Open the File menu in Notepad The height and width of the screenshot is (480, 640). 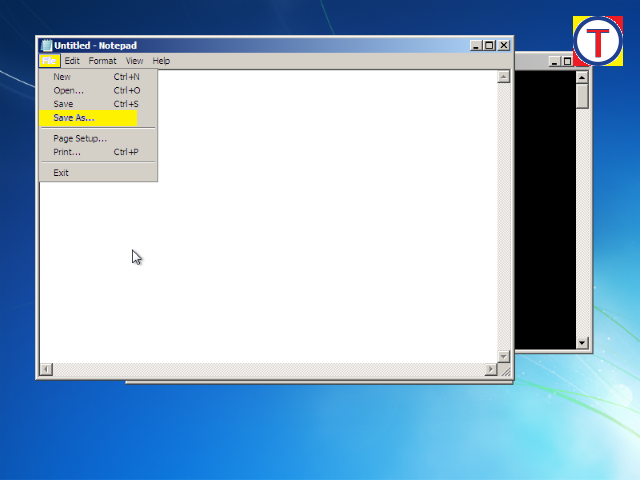click(49, 61)
